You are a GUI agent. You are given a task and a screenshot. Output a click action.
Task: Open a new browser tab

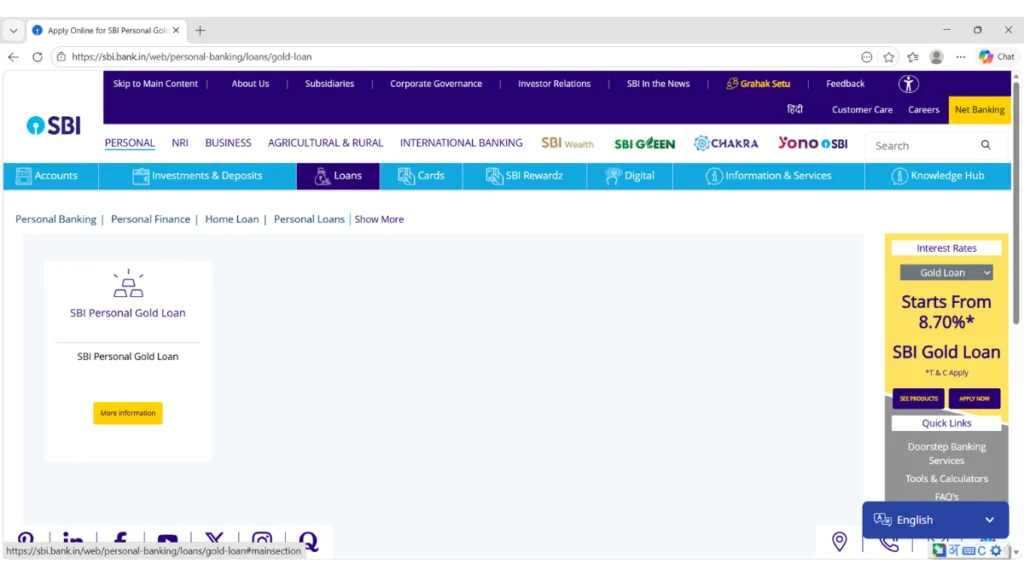pos(200,31)
